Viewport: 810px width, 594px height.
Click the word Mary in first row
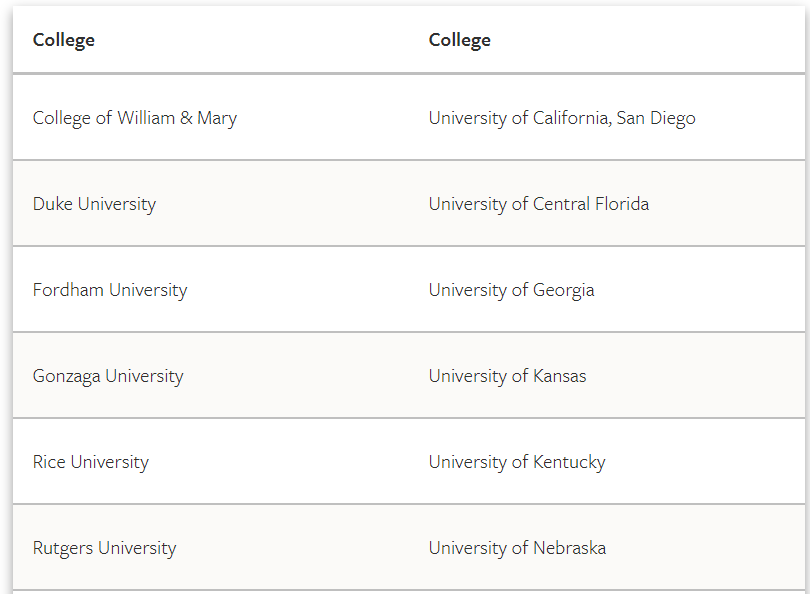217,118
